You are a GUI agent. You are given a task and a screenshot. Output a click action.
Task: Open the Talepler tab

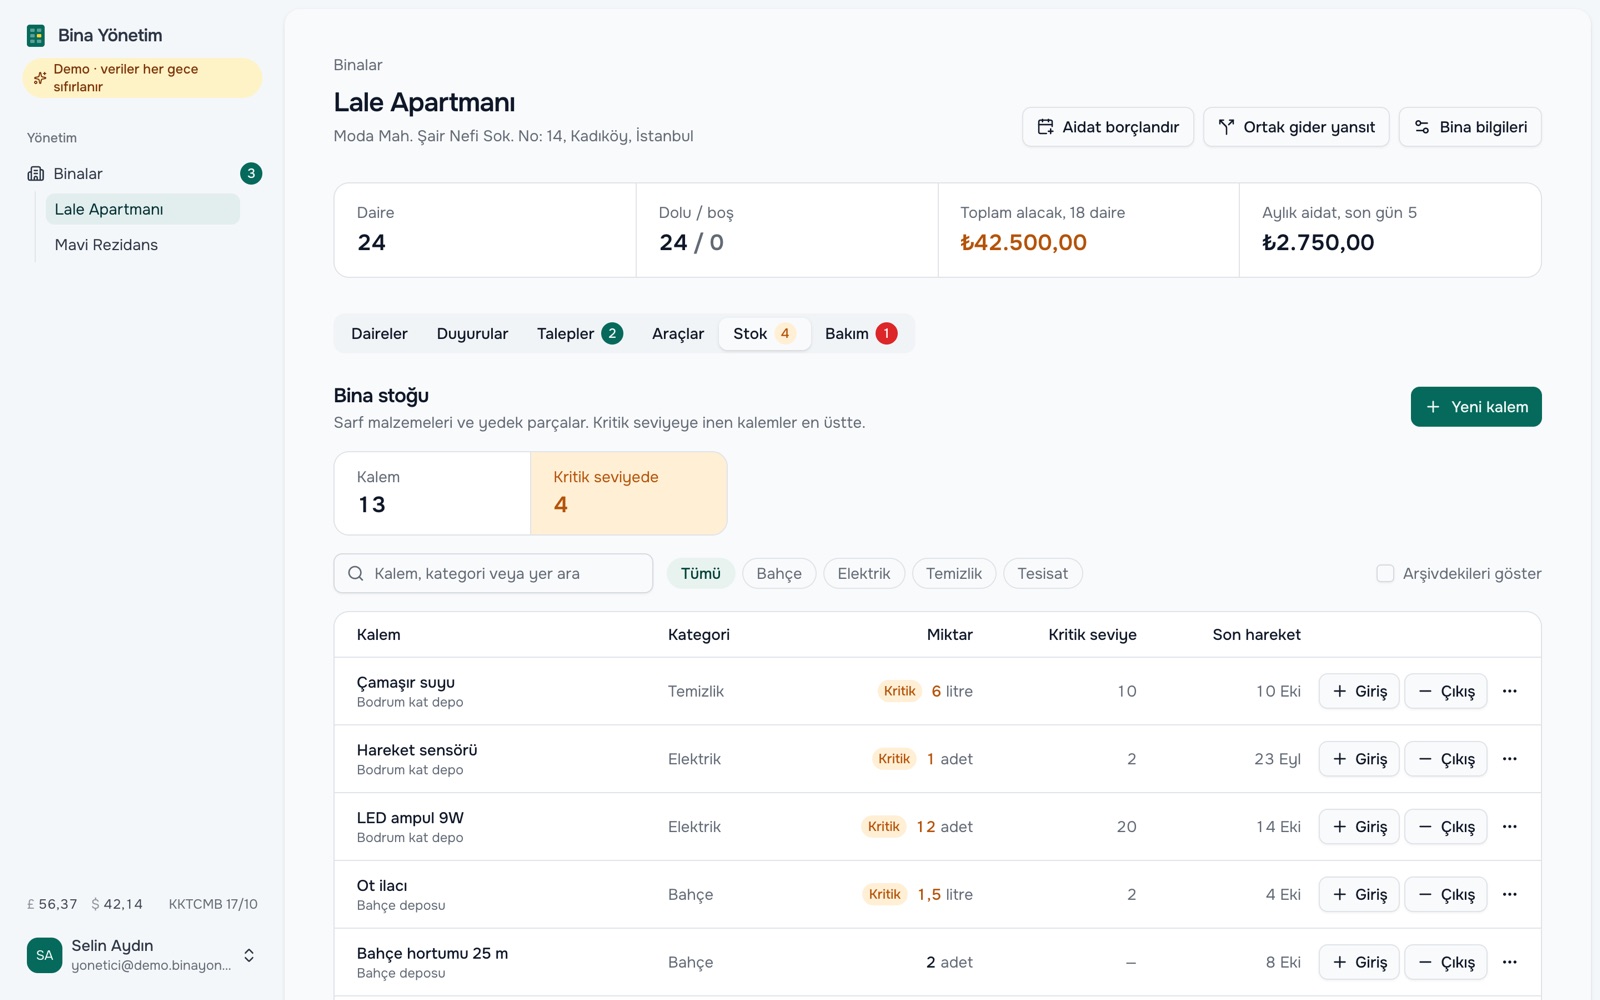(x=580, y=334)
